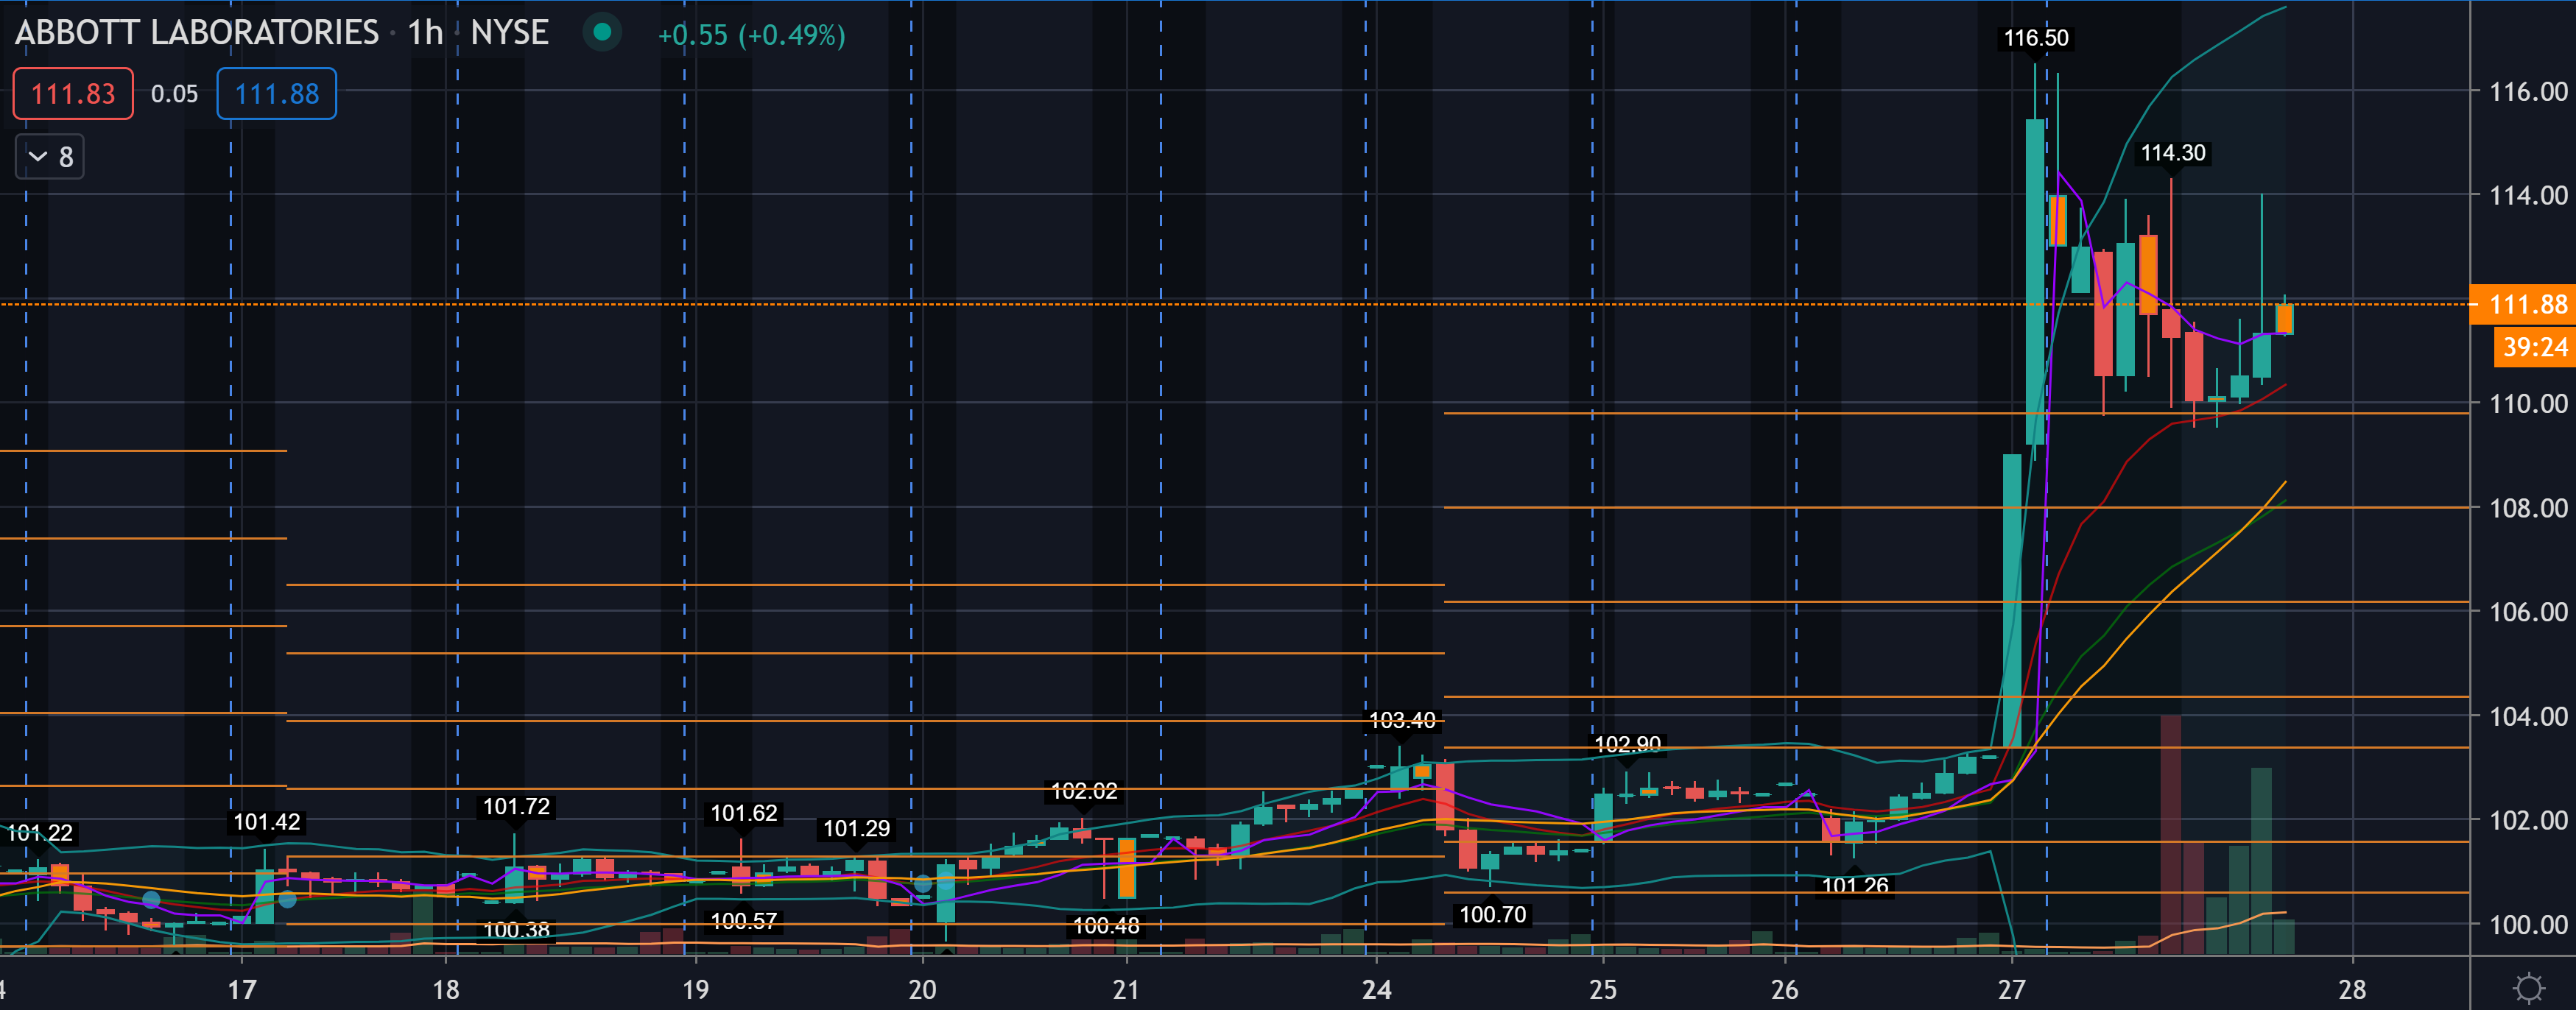
Task: Click date 28 on the time axis
Action: [x=2352, y=990]
